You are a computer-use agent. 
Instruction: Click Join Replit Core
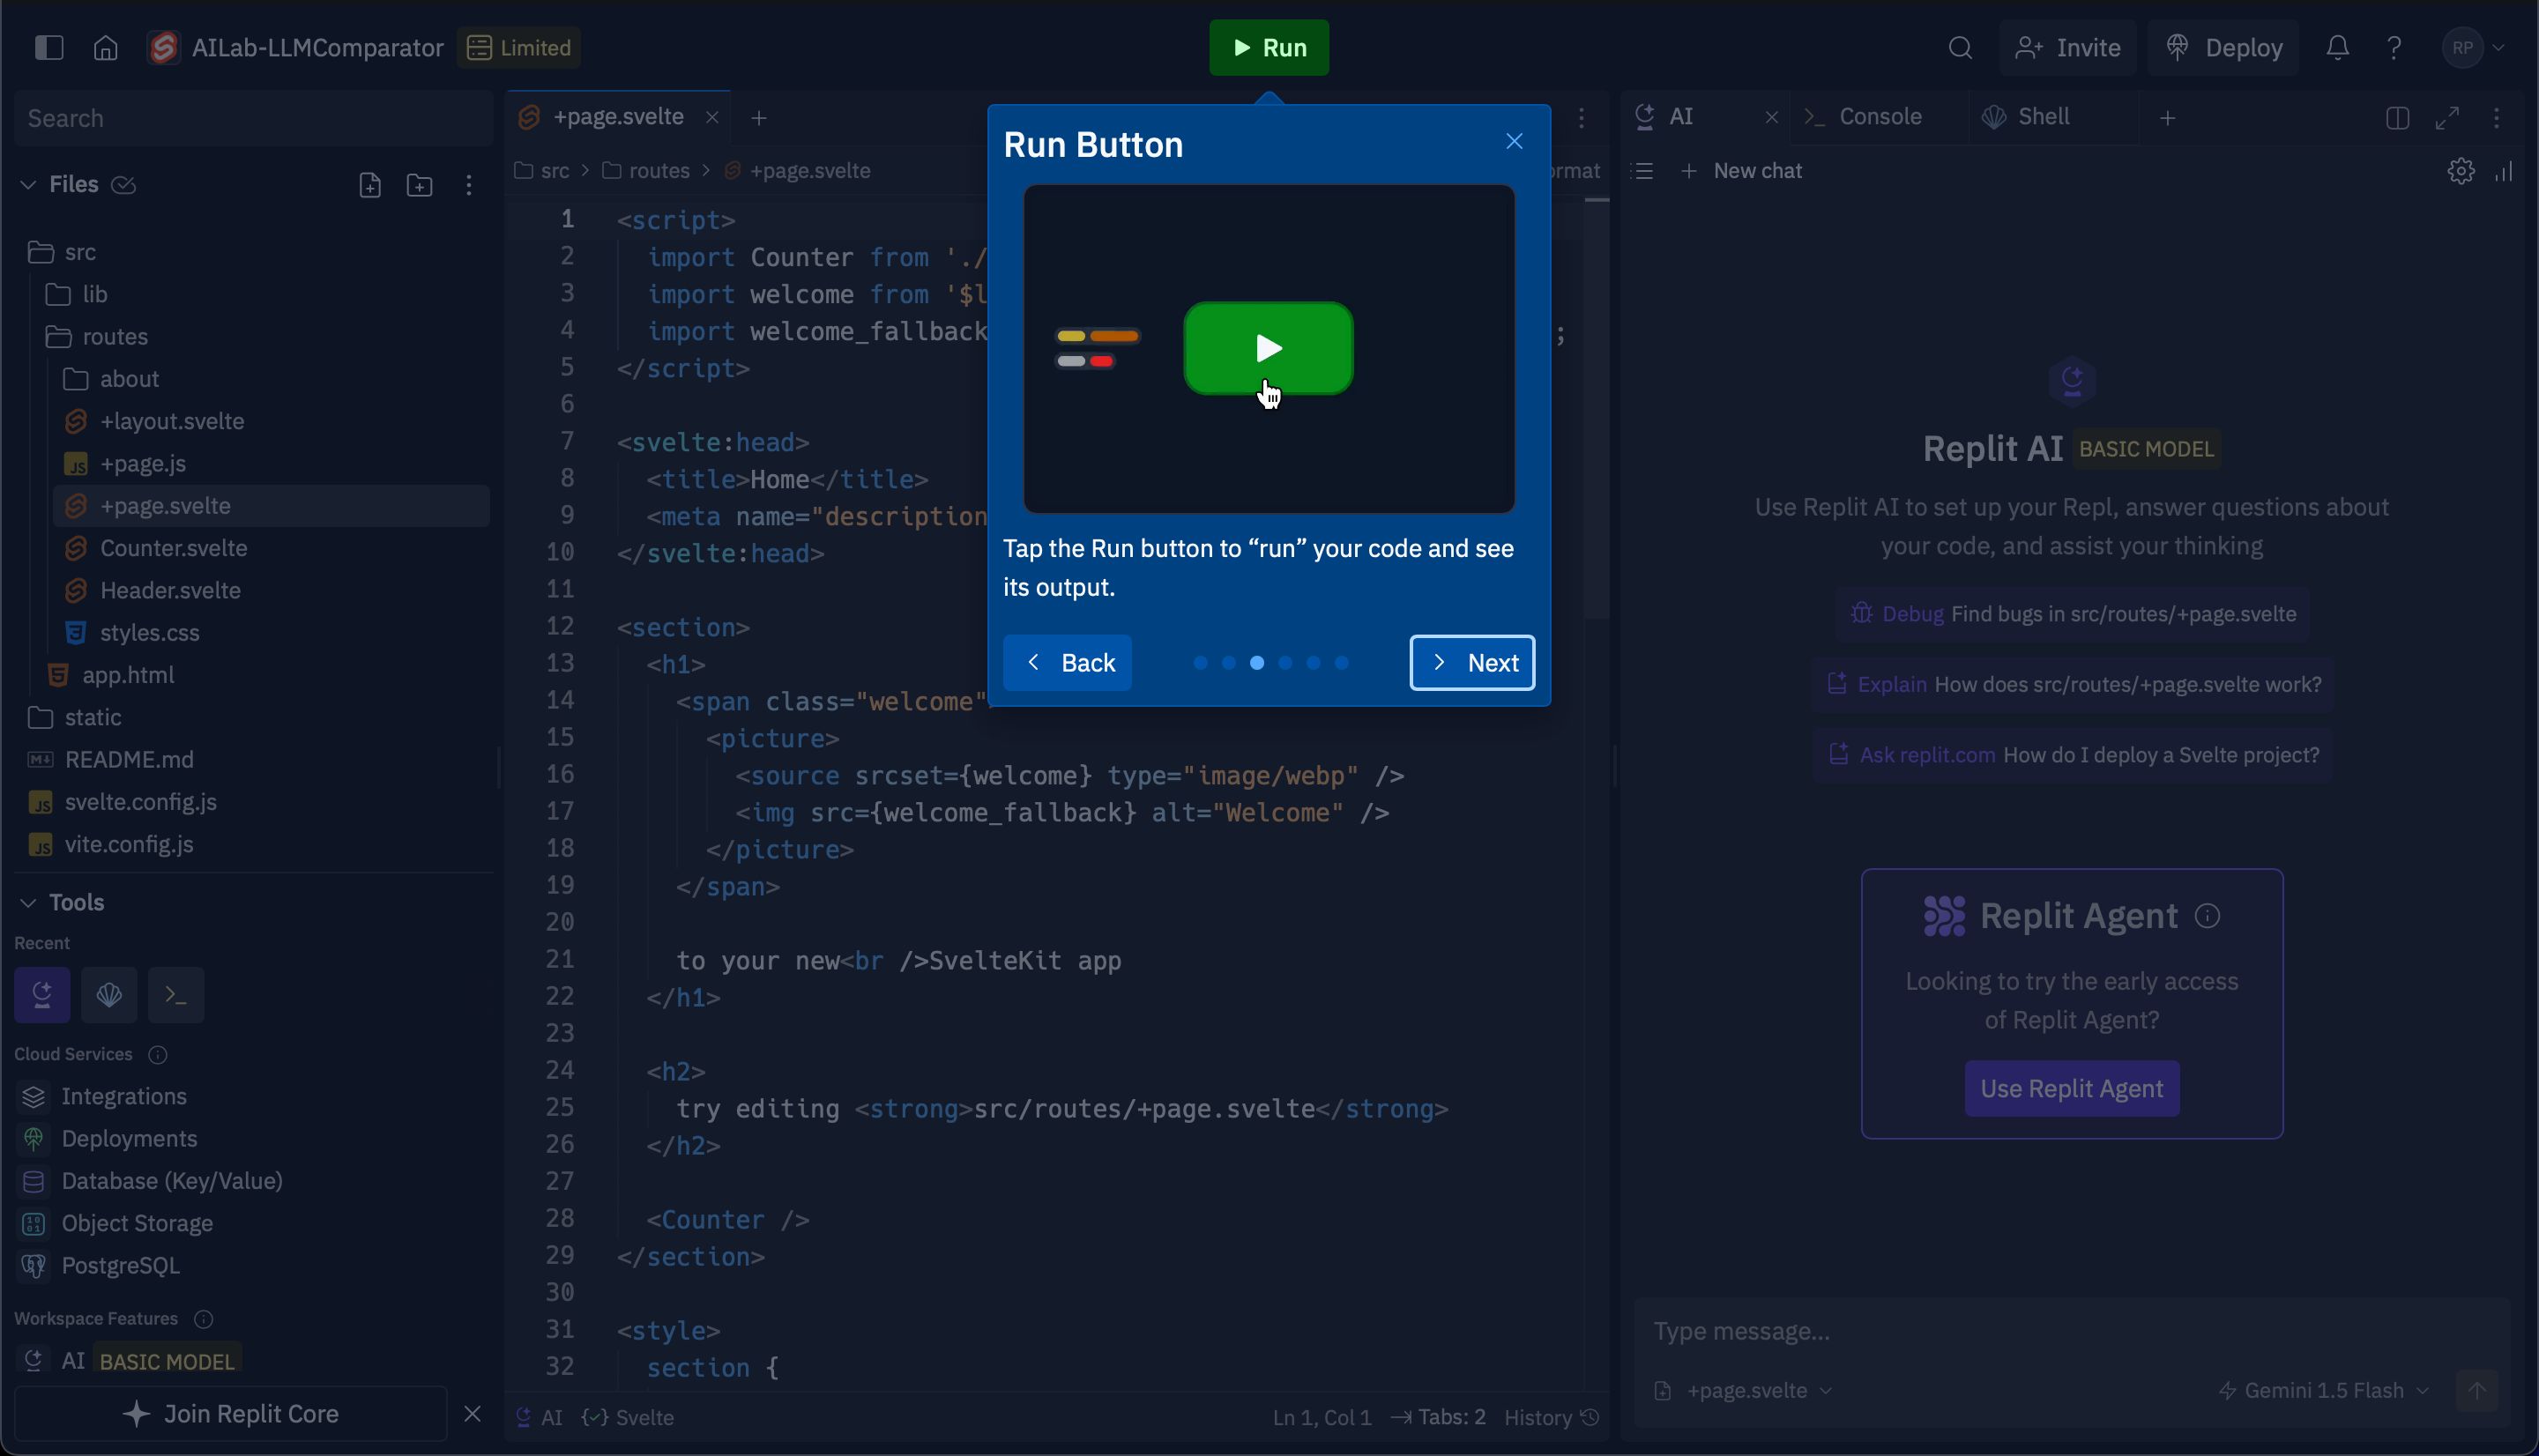pyautogui.click(x=230, y=1413)
